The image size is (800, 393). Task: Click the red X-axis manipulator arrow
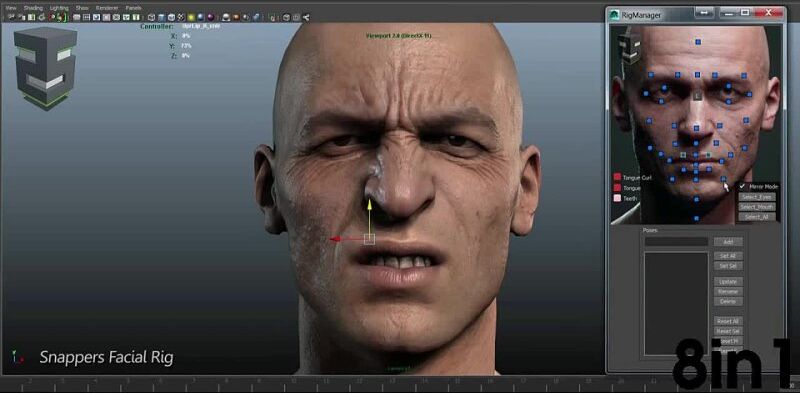[335, 239]
